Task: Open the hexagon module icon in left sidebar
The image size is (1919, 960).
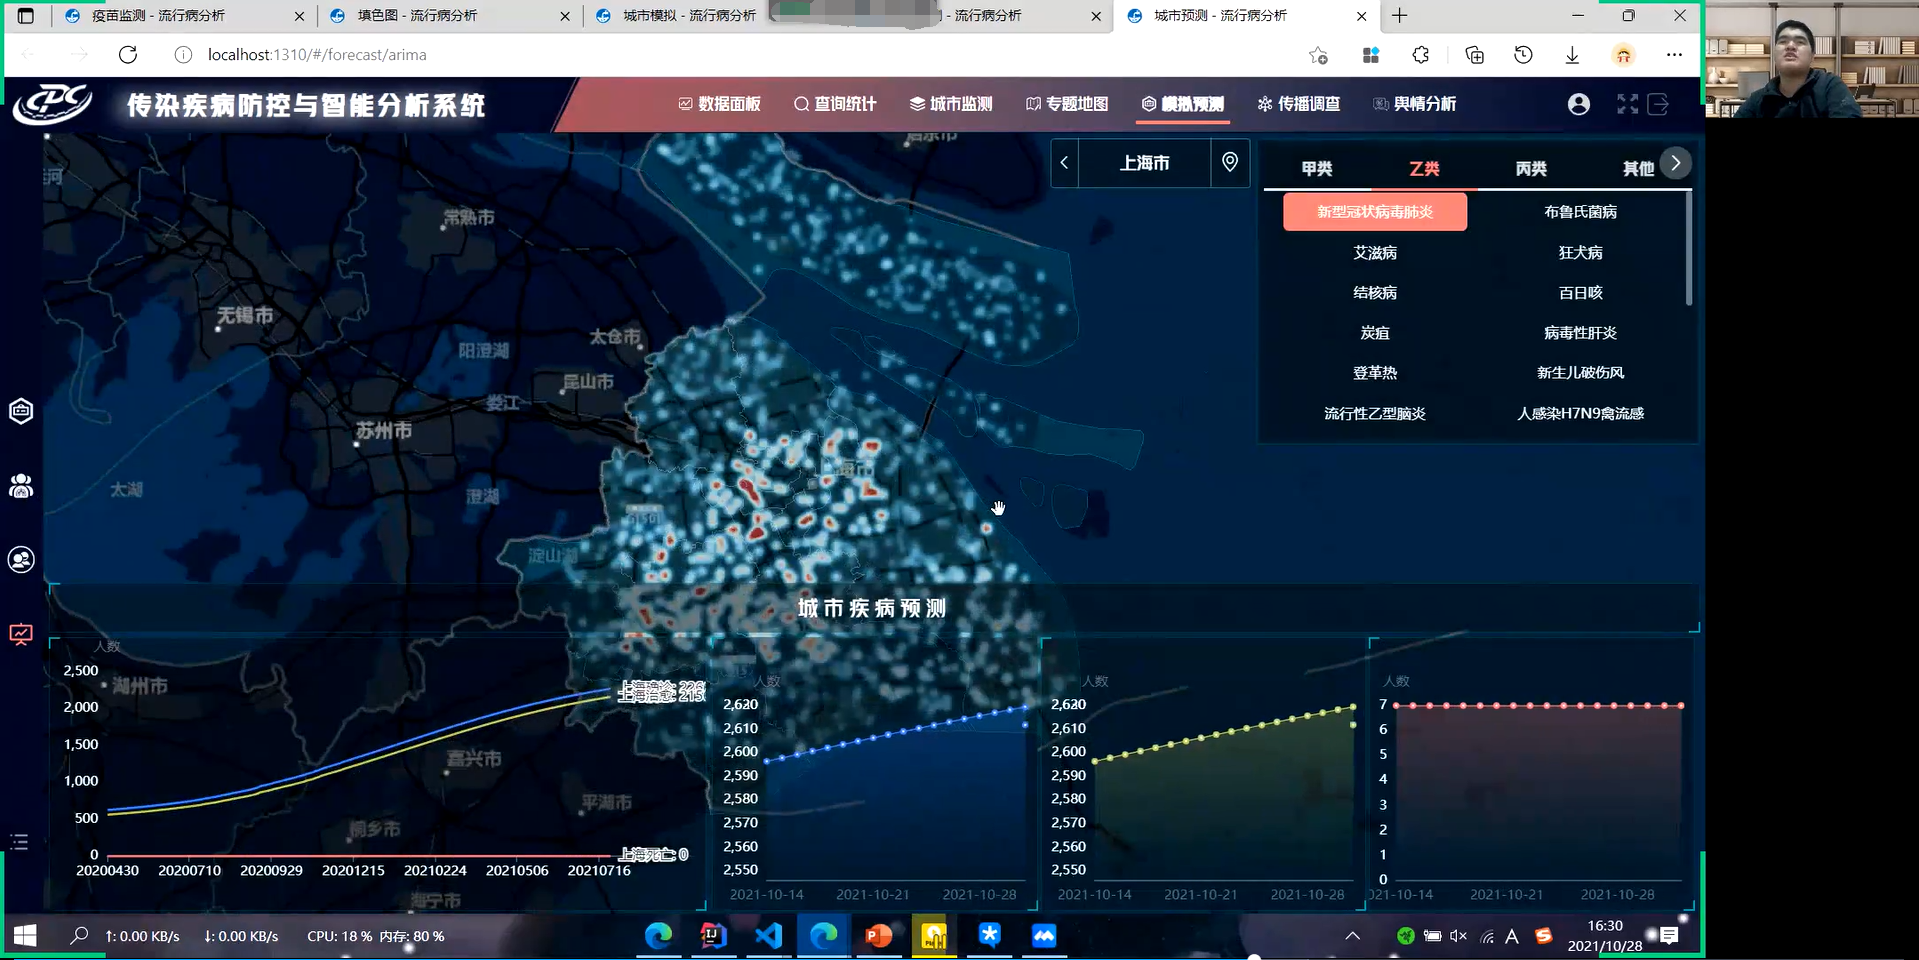Action: (21, 411)
